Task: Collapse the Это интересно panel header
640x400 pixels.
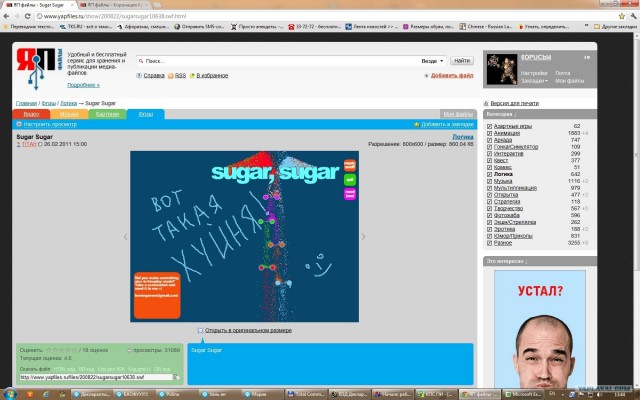Action: coord(540,261)
